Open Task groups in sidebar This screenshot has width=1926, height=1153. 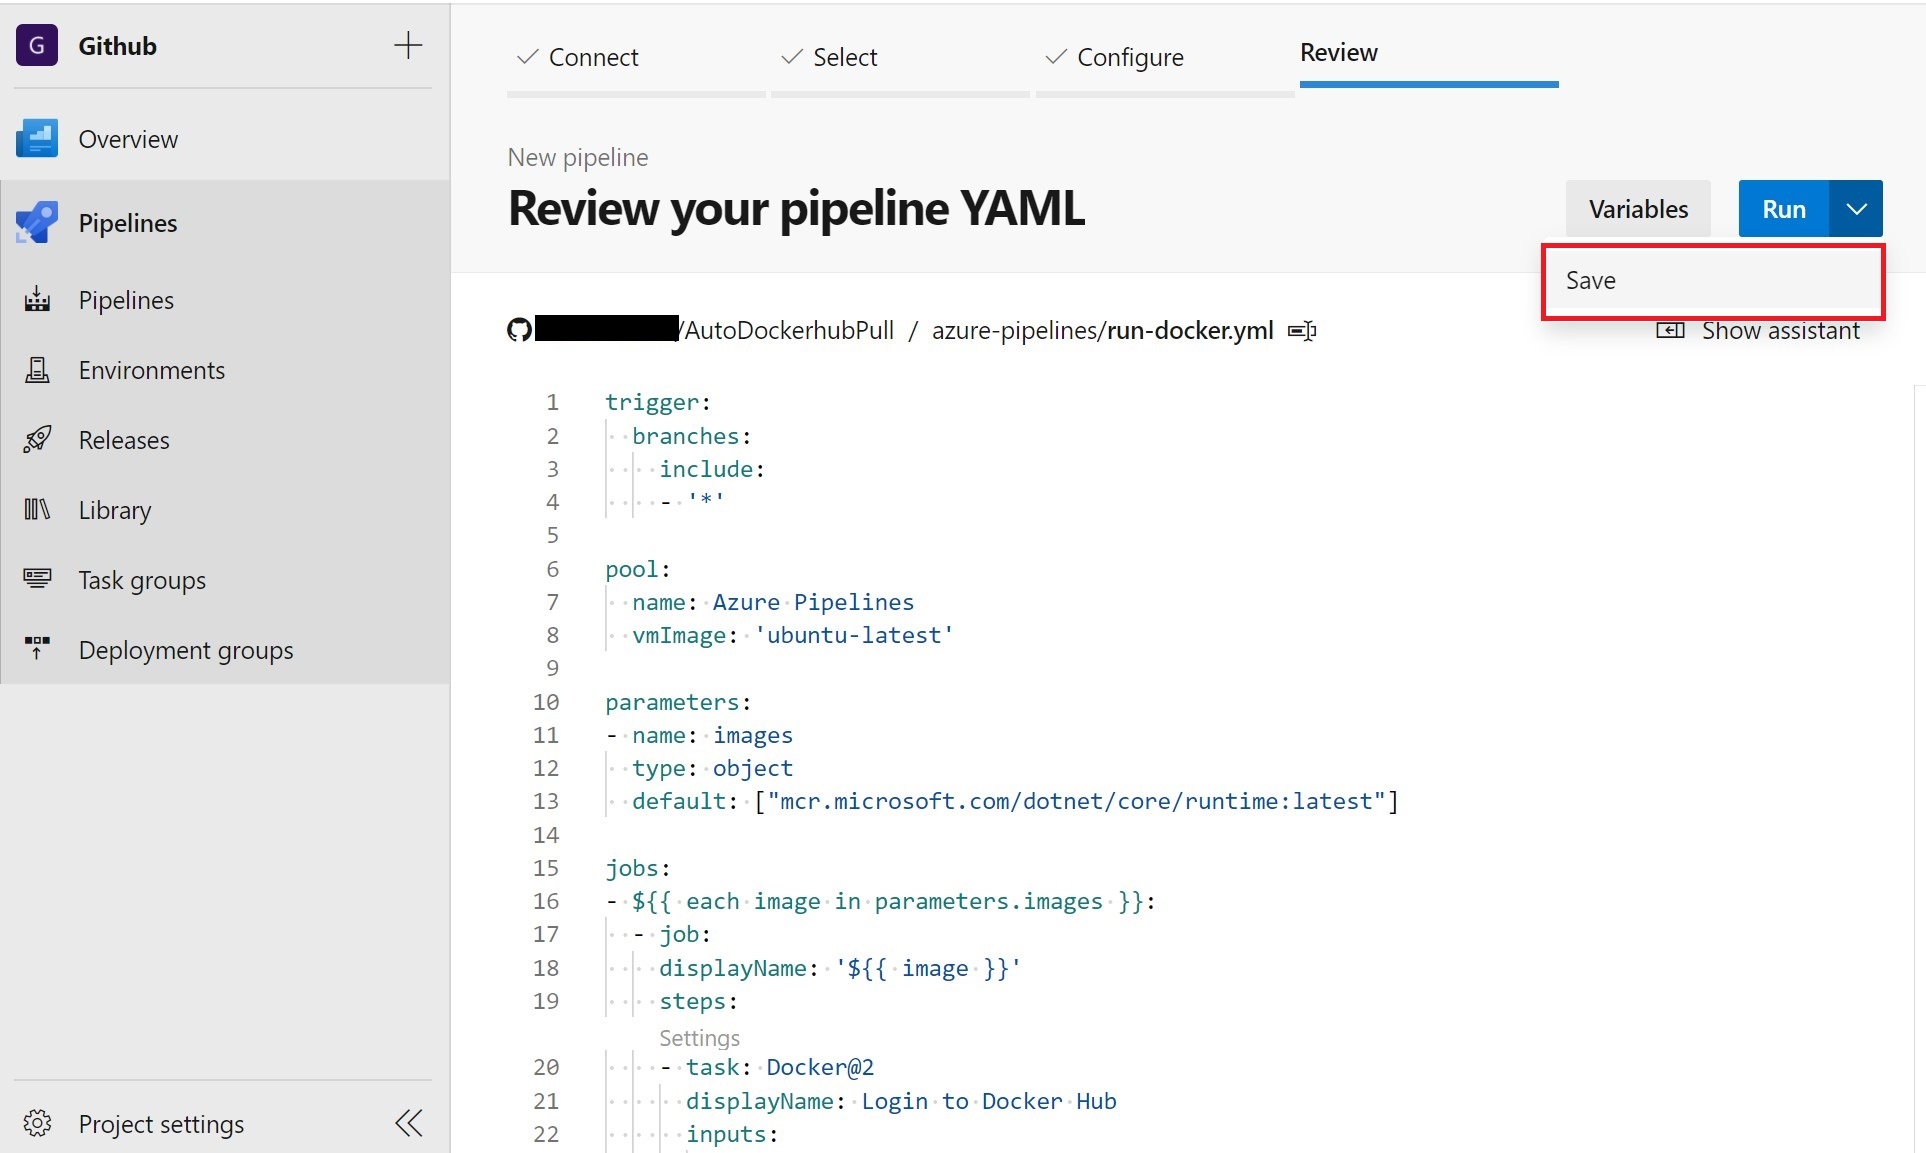point(142,580)
